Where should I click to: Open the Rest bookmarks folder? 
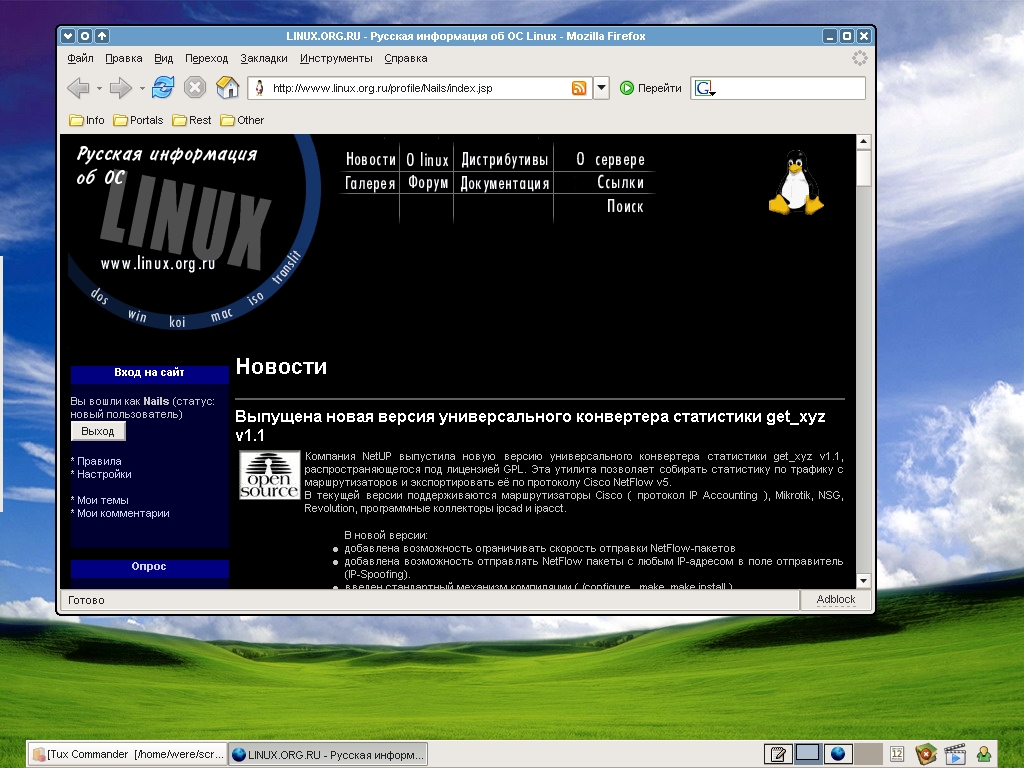pyautogui.click(x=191, y=120)
